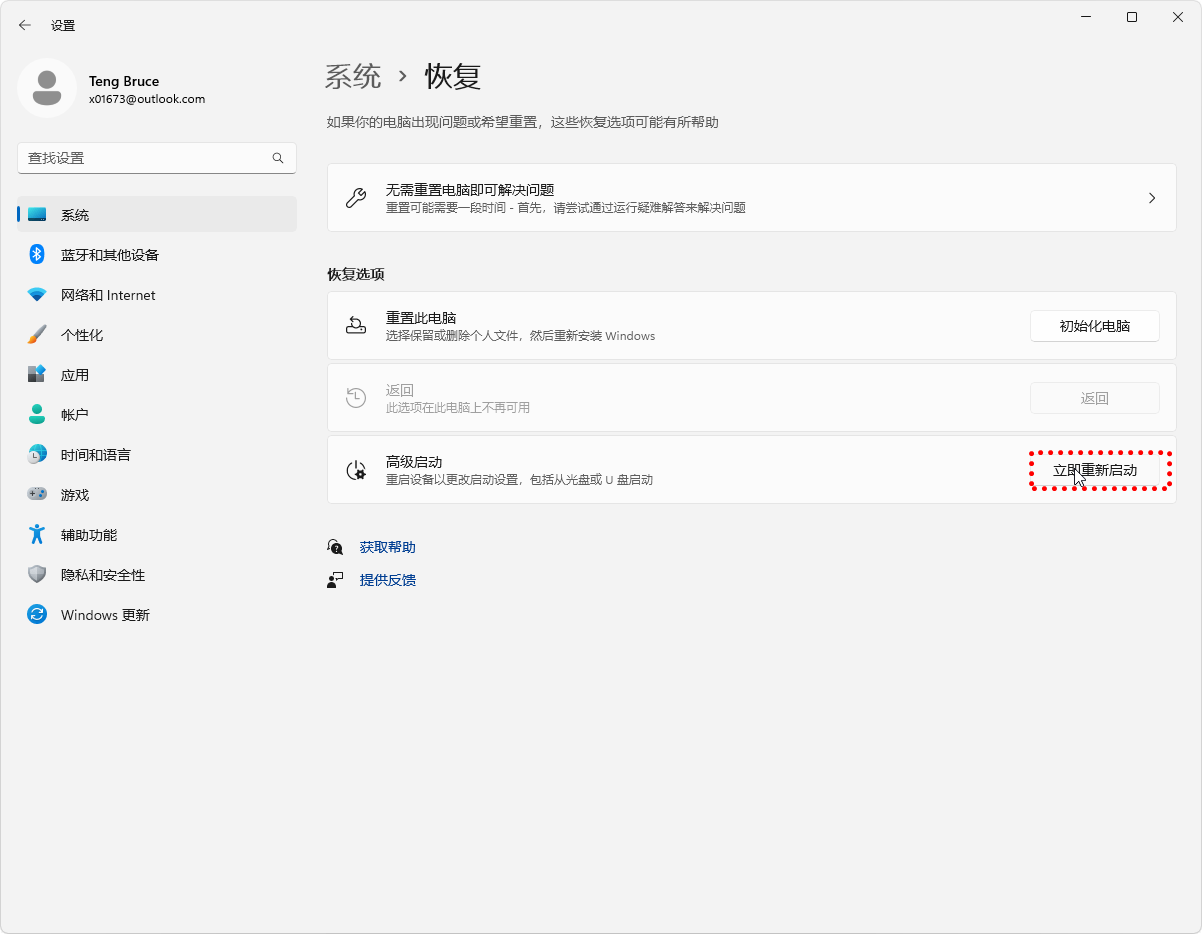Expand 无需重置电脑即可解决问题 chevron arrow
This screenshot has width=1202, height=934.
1152,198
